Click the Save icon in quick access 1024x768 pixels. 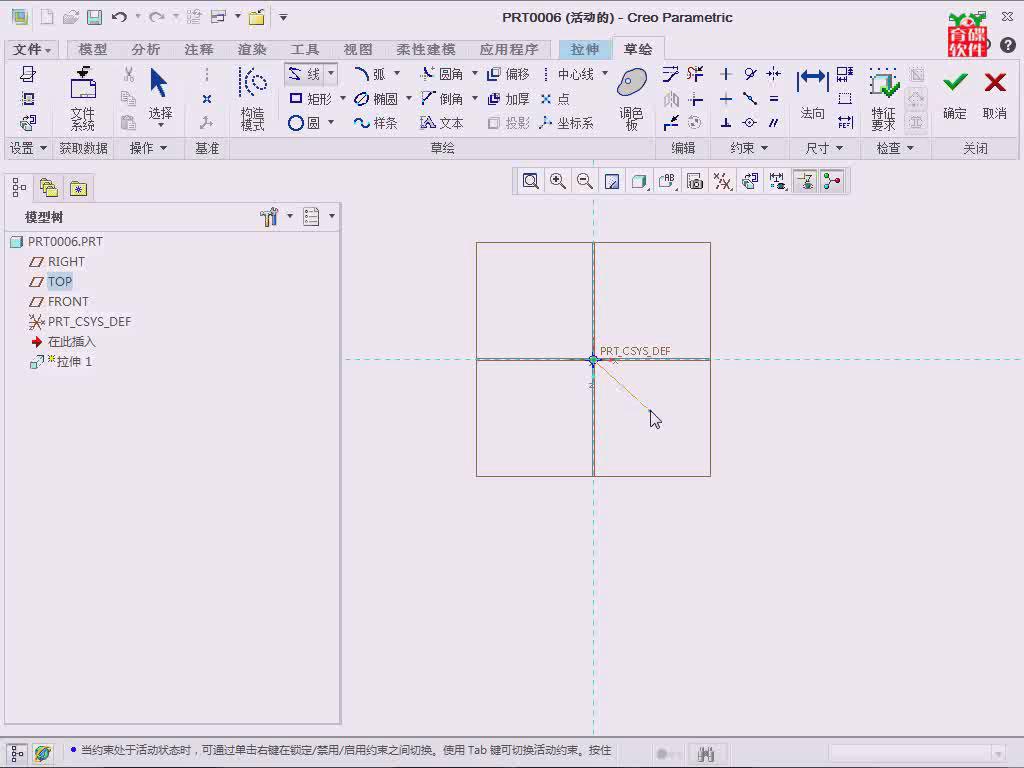(95, 17)
